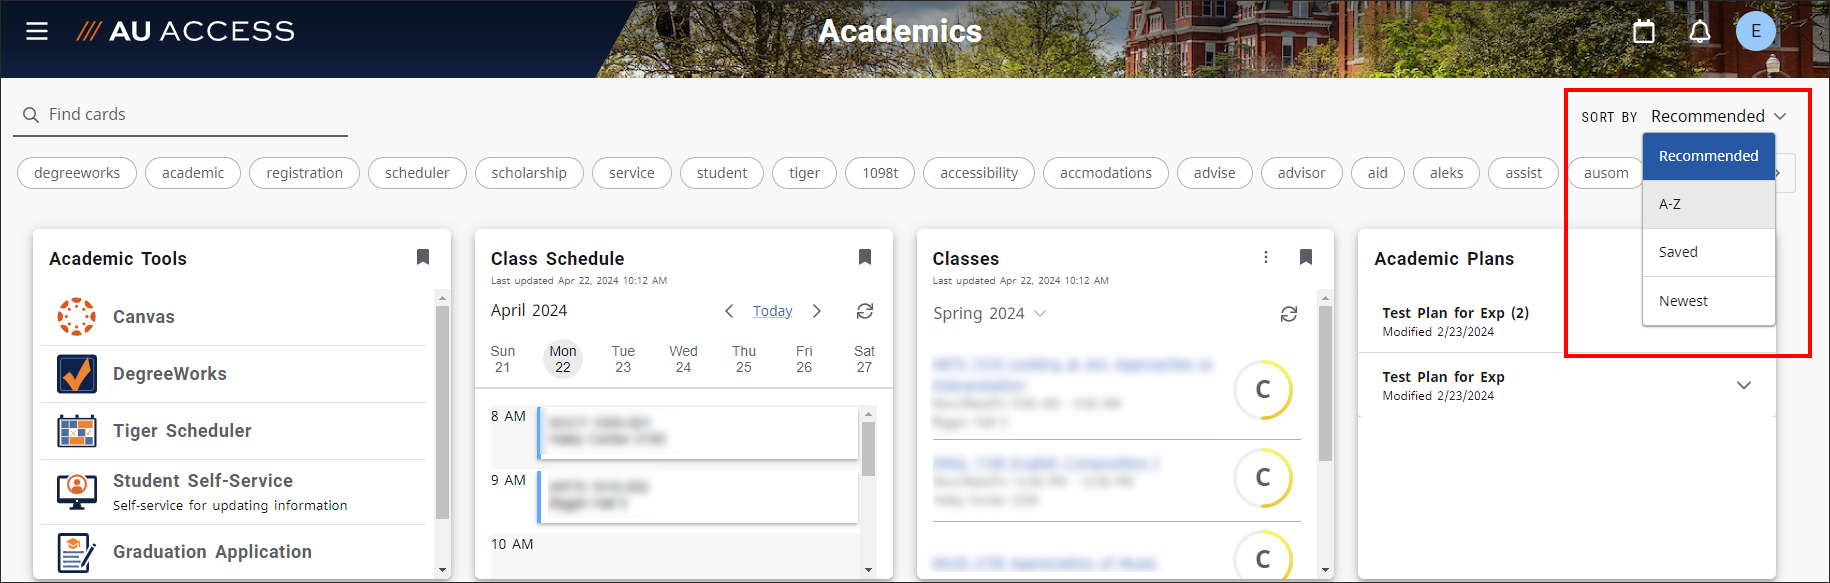Open the calendar icon in header
1830x583 pixels.
pos(1644,32)
